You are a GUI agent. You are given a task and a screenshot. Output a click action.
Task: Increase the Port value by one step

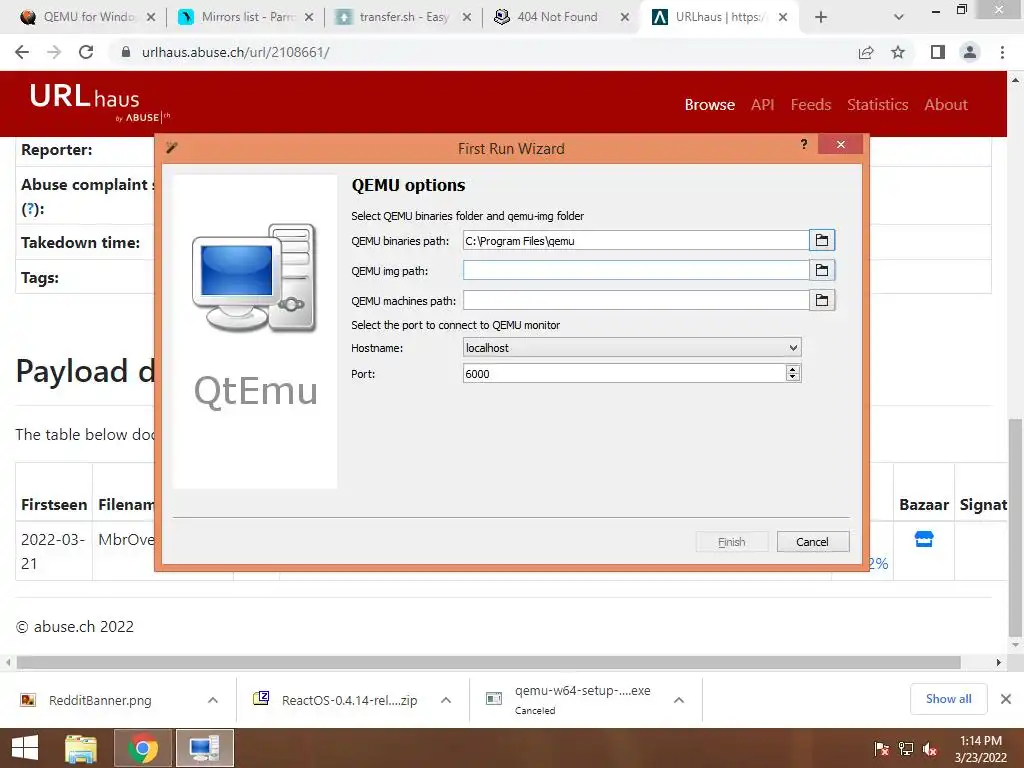(793, 369)
